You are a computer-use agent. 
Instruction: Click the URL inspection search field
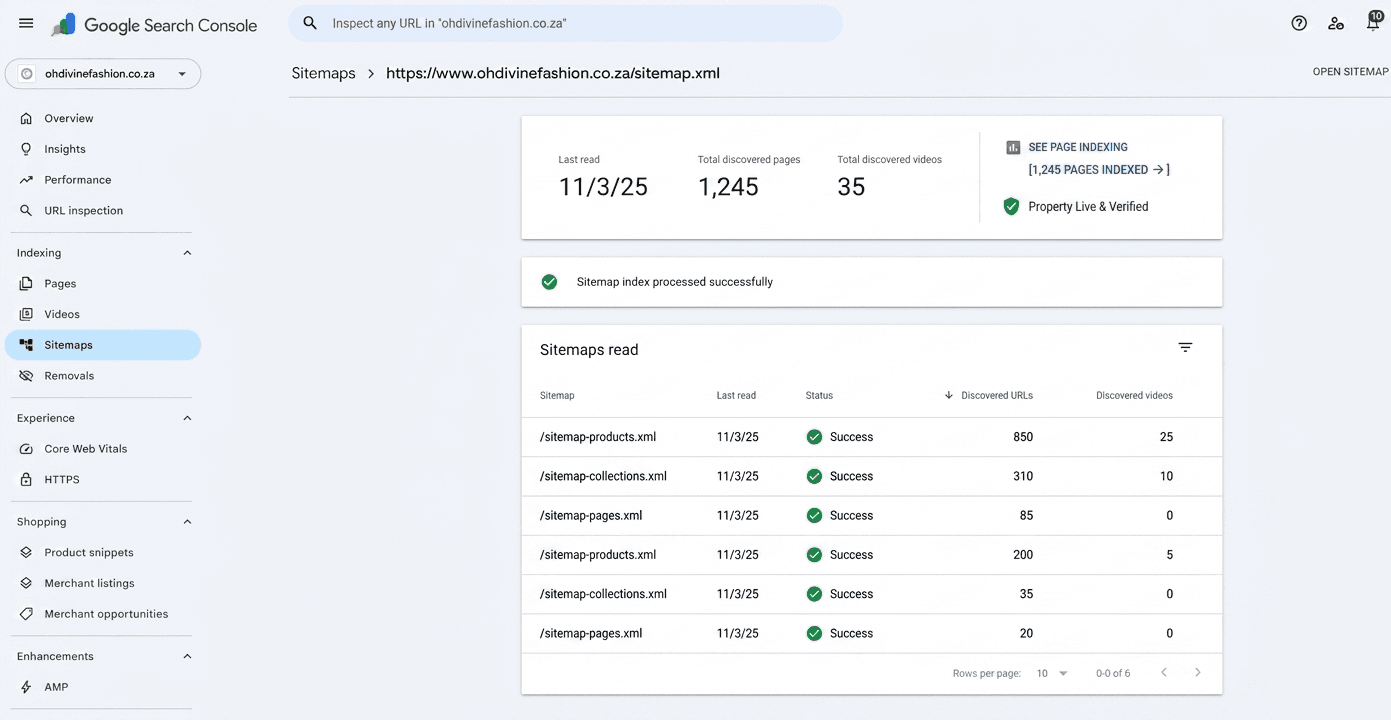[x=565, y=23]
